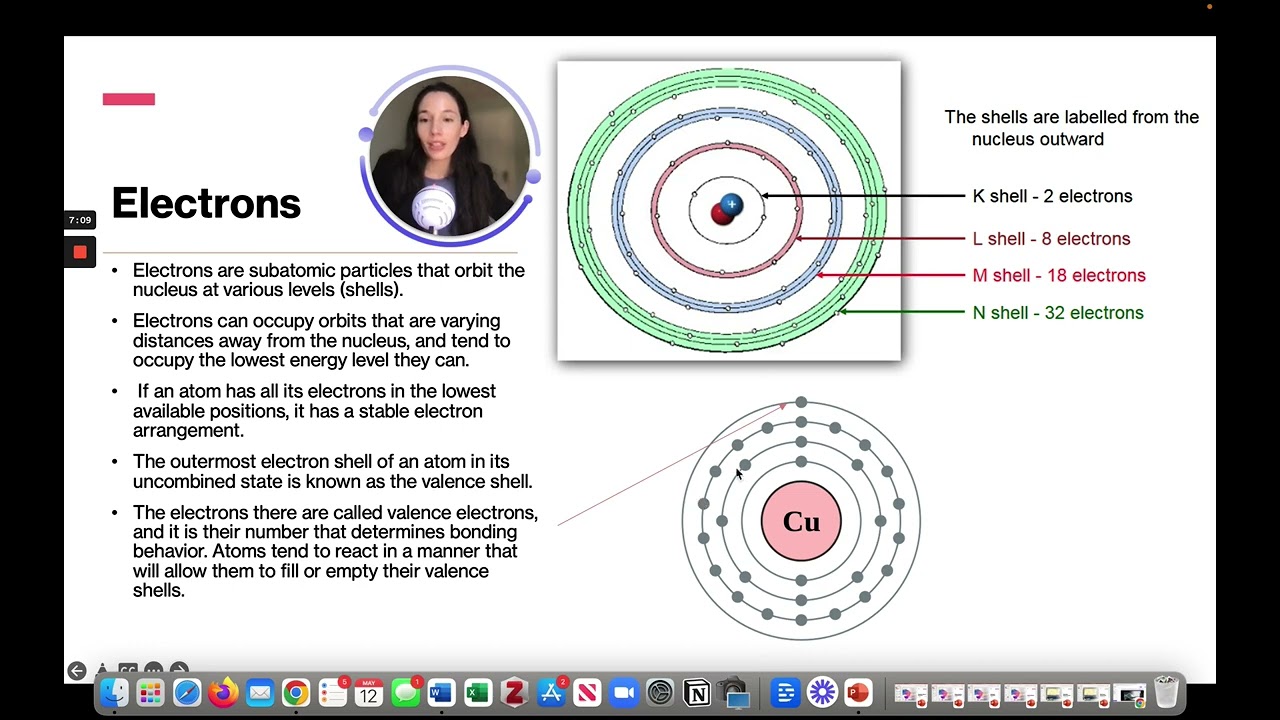Open System Preferences from the dock
Viewport: 1280px width, 720px height.
(x=660, y=693)
